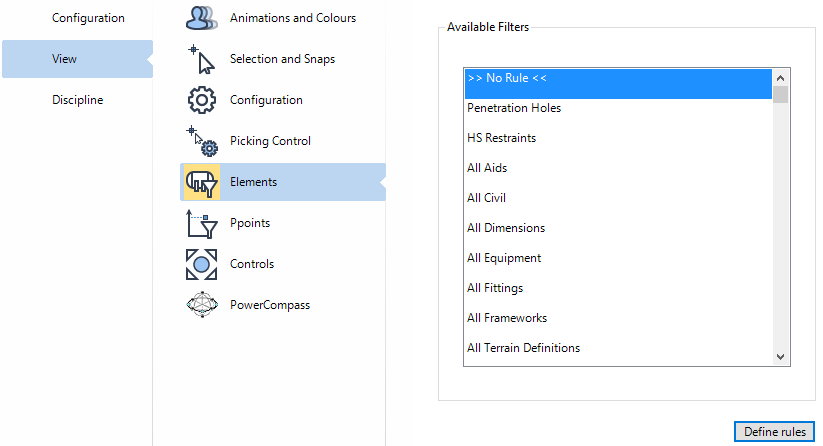Image resolution: width=823 pixels, height=446 pixels.
Task: Choose Penetration Holes in Available Filters
Action: 514,108
